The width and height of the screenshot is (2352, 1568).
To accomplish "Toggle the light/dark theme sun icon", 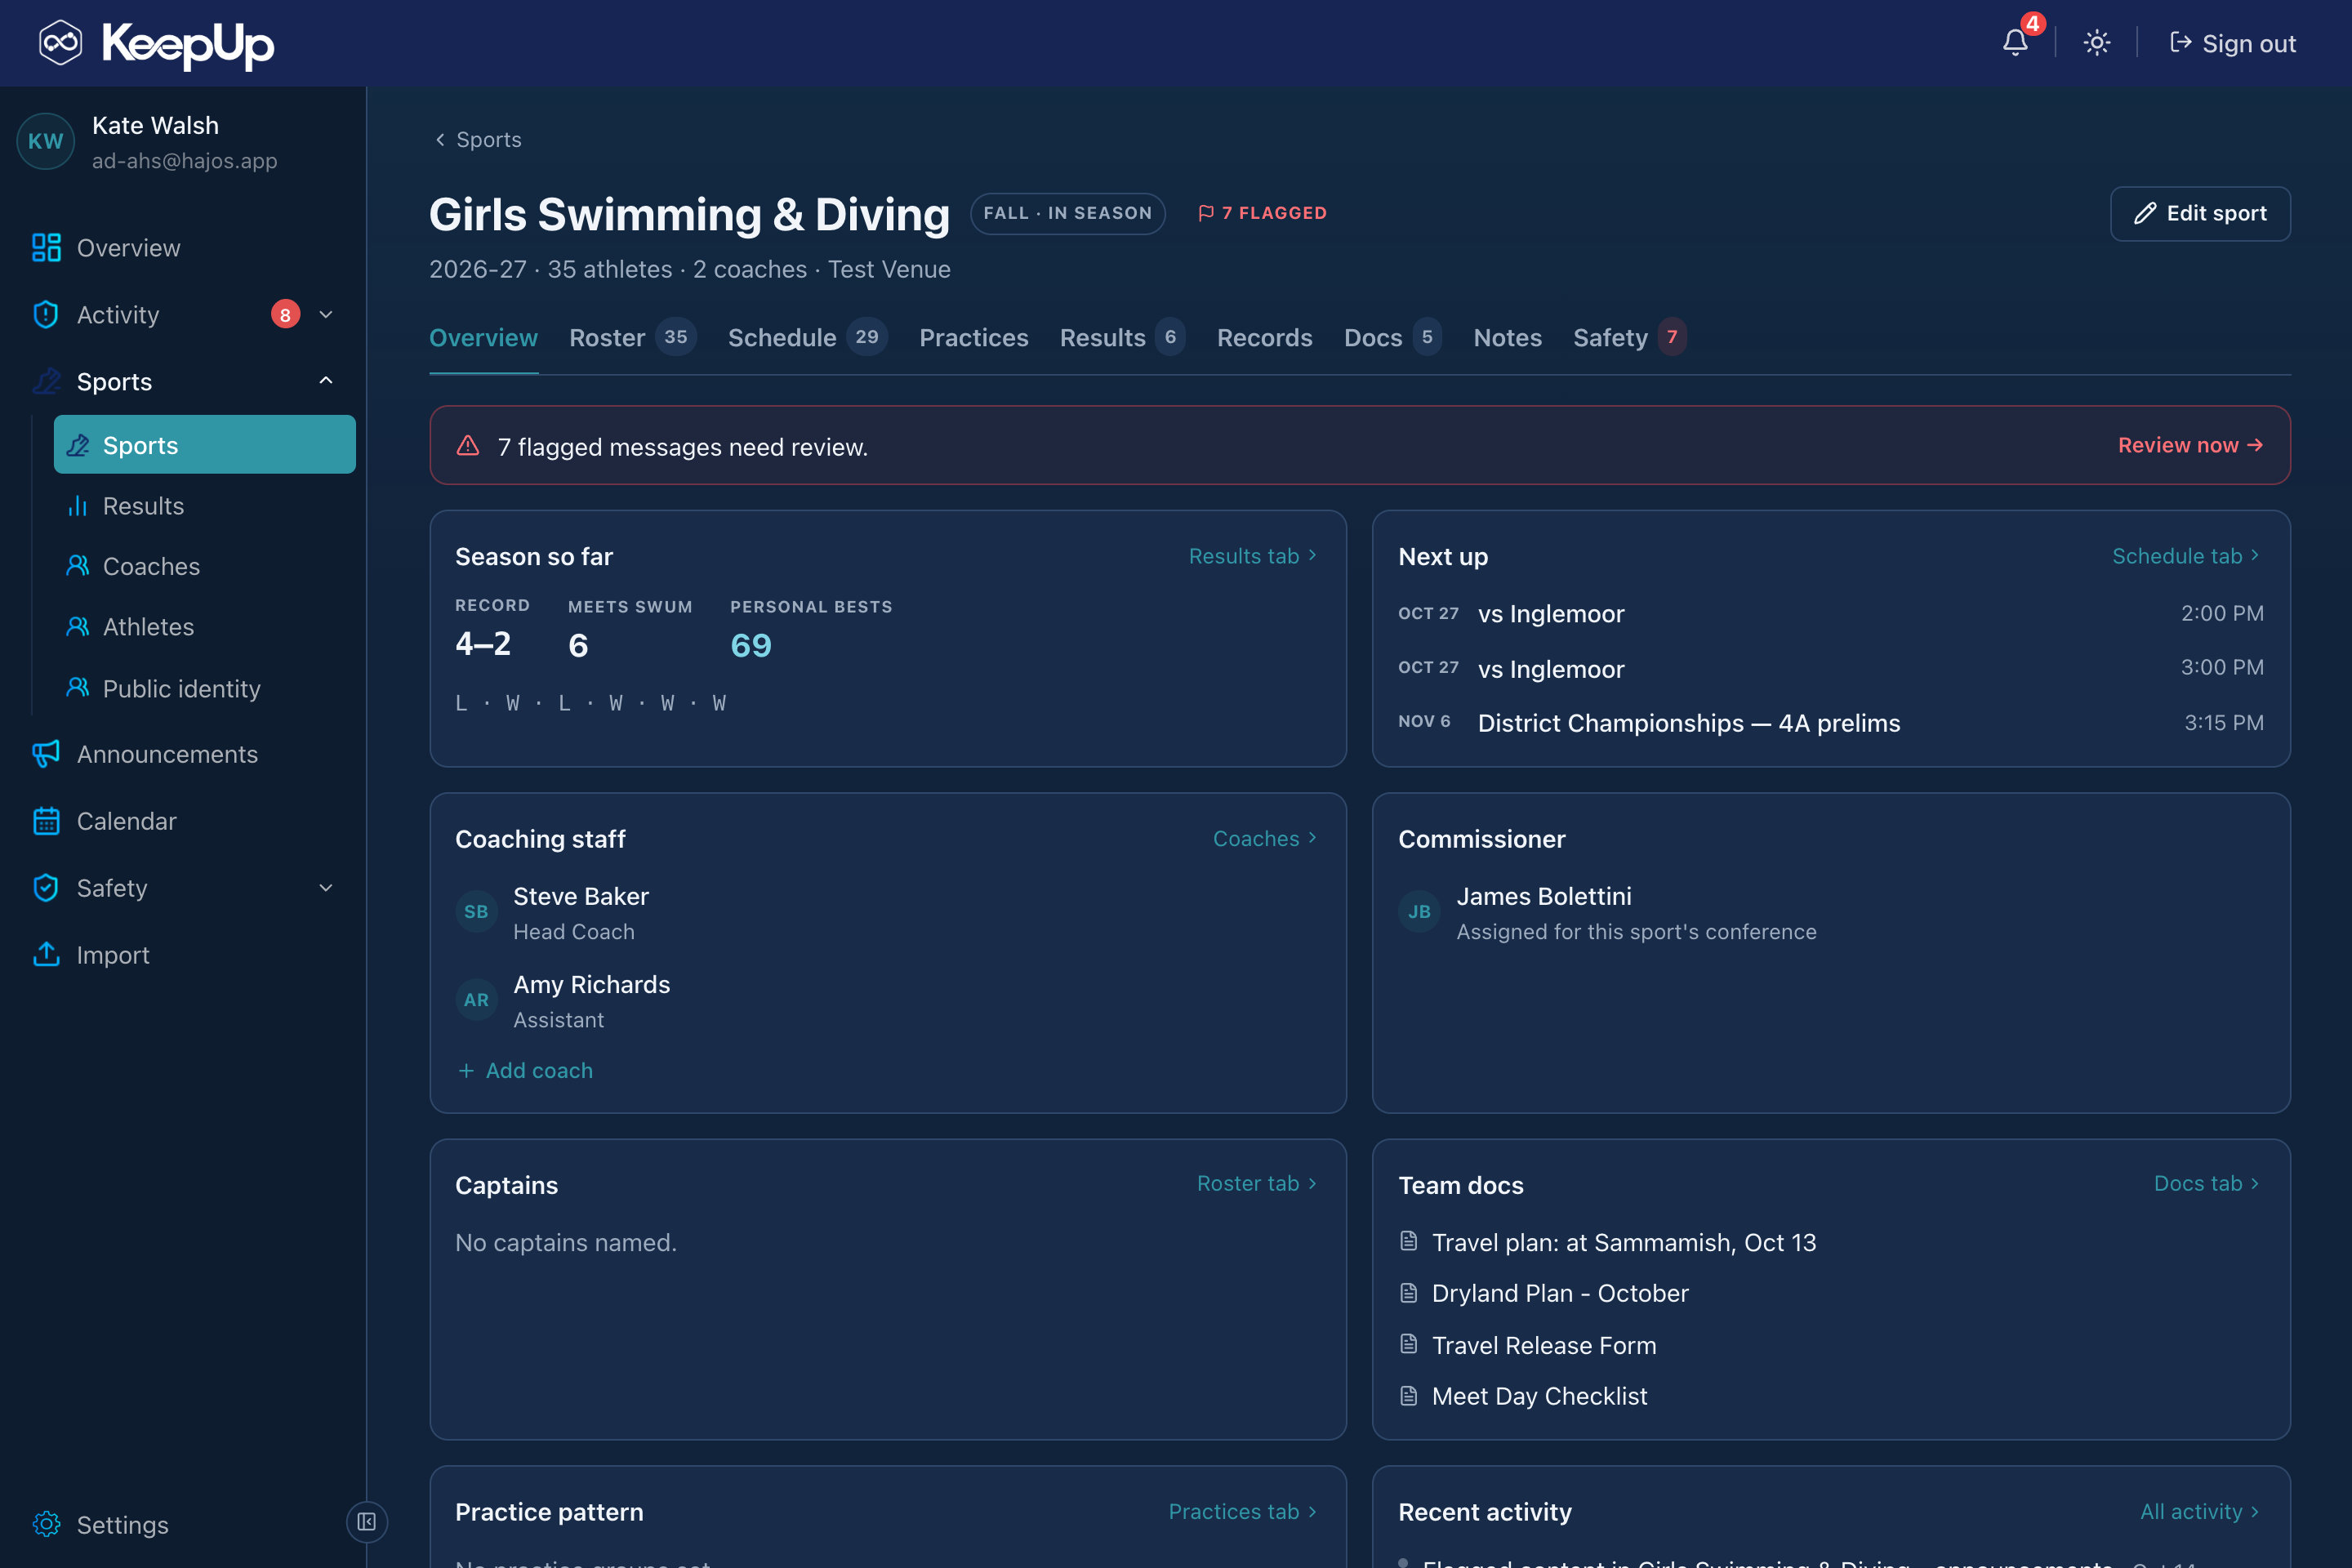I will click(2096, 42).
